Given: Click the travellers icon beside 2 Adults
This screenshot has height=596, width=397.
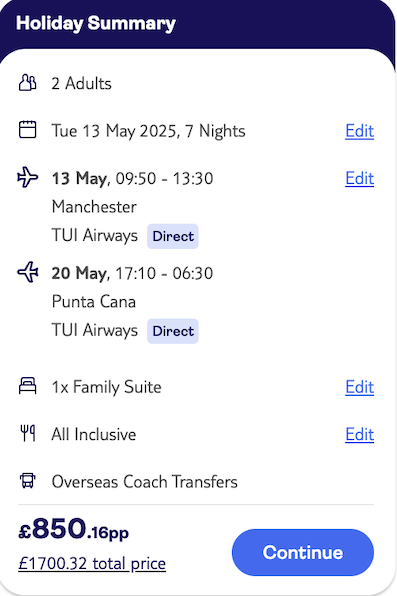Looking at the screenshot, I should click(27, 83).
